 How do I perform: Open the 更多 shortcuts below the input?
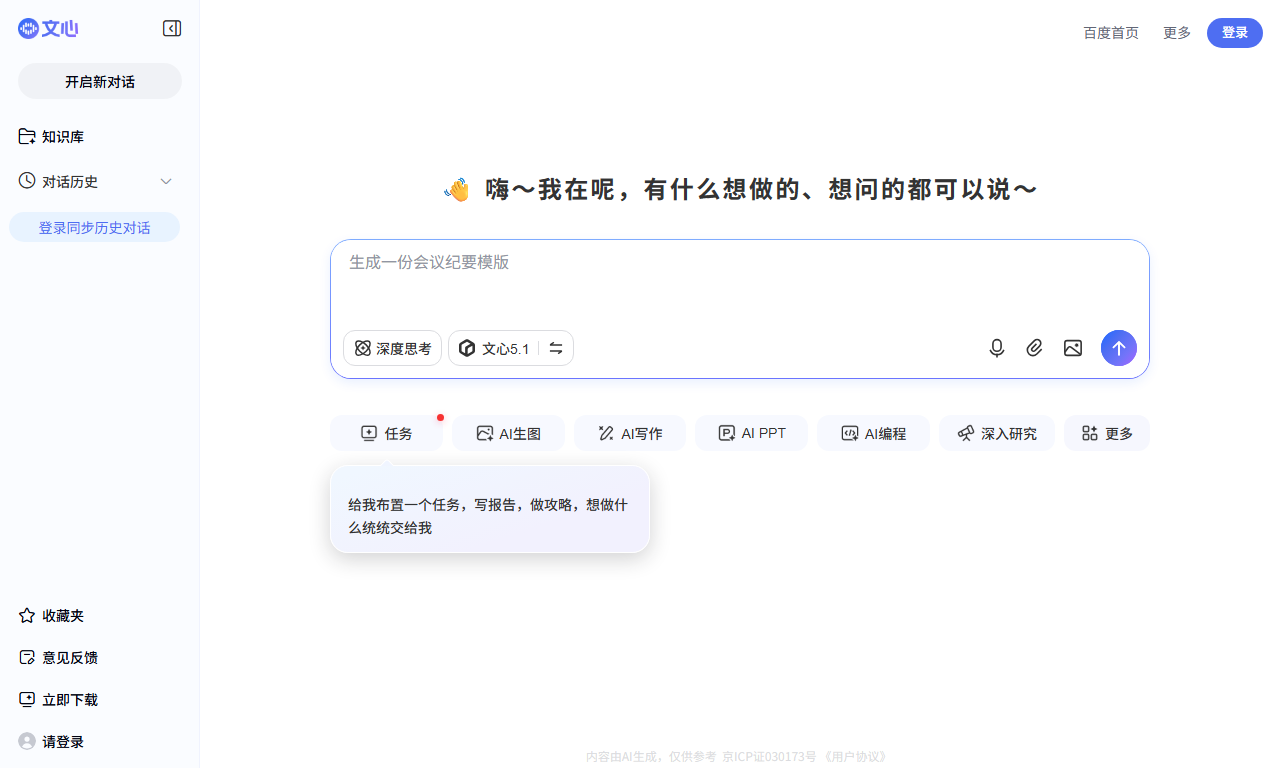(x=1107, y=433)
